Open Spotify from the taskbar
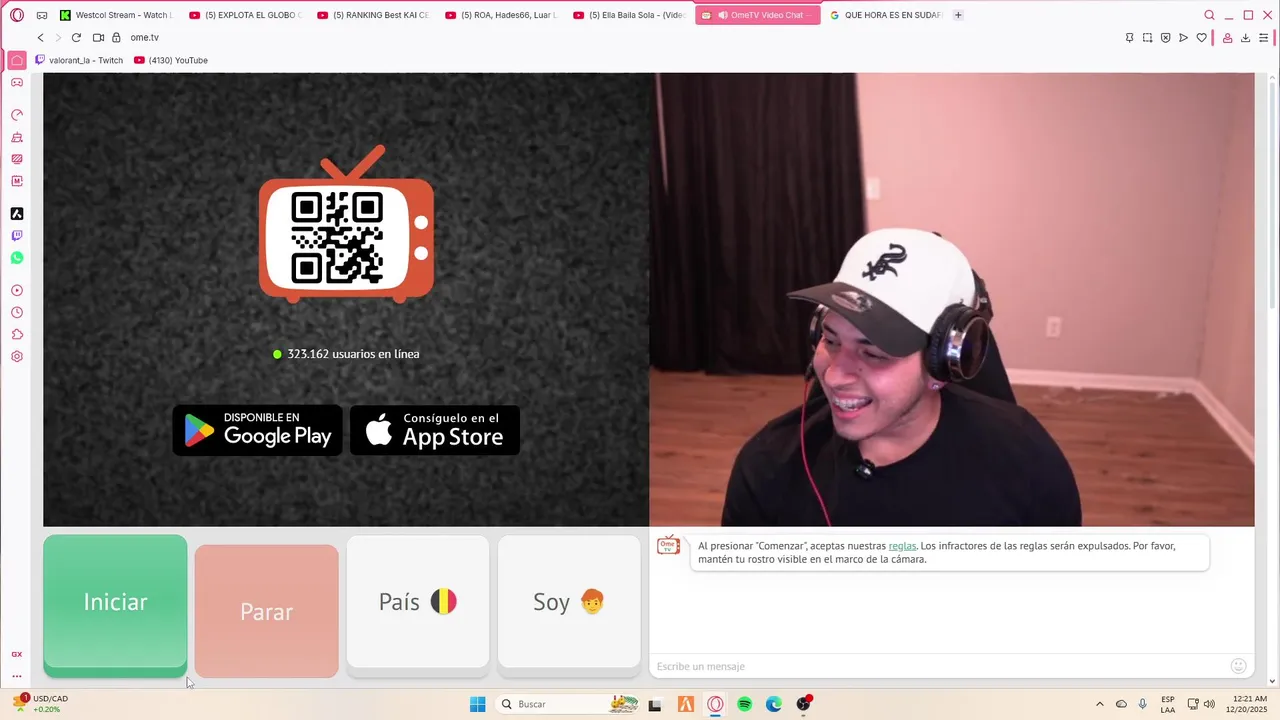The image size is (1280, 720). coord(744,704)
